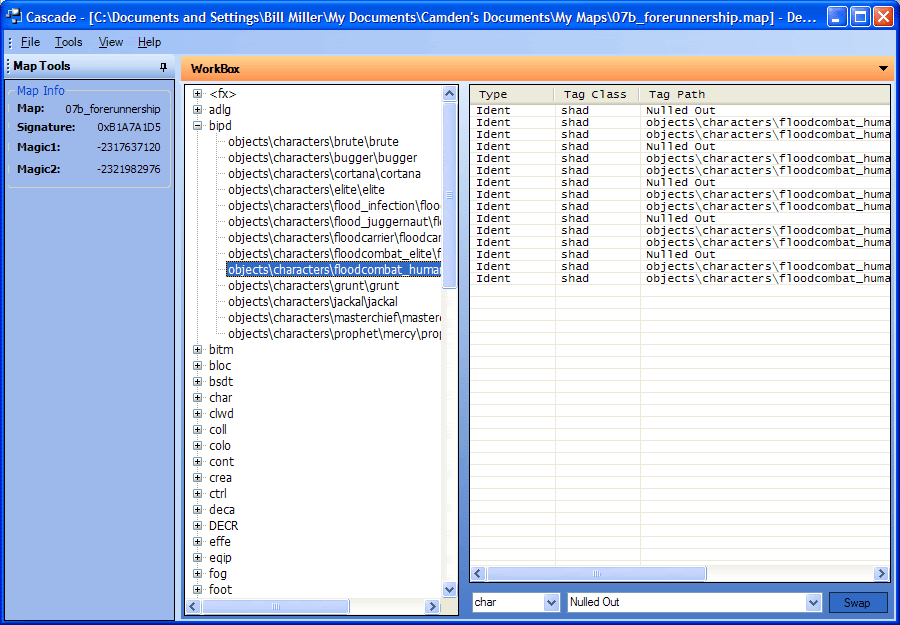Open the Help menu
Image resolution: width=900 pixels, height=625 pixels.
(149, 42)
